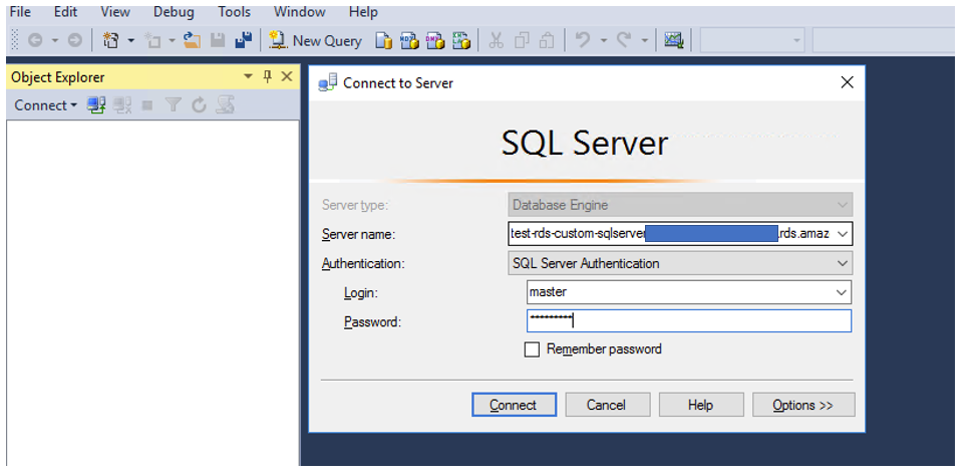
Task: Click the Connect button in the dialog
Action: pos(514,405)
